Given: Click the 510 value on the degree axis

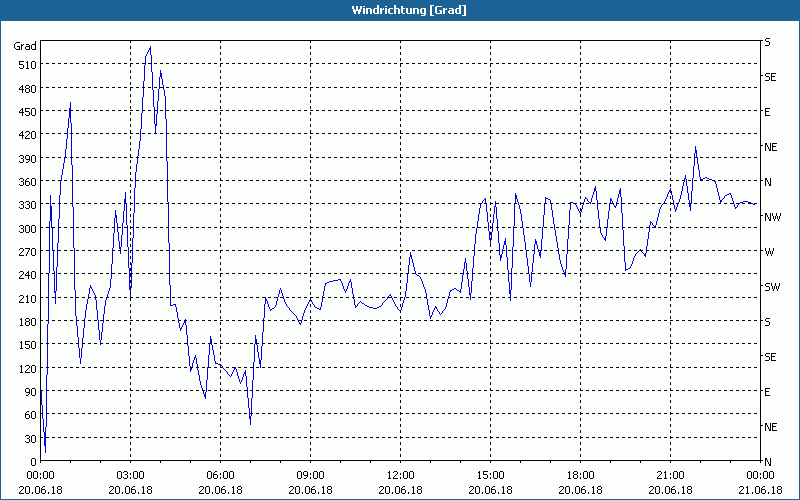Looking at the screenshot, I should coord(28,65).
